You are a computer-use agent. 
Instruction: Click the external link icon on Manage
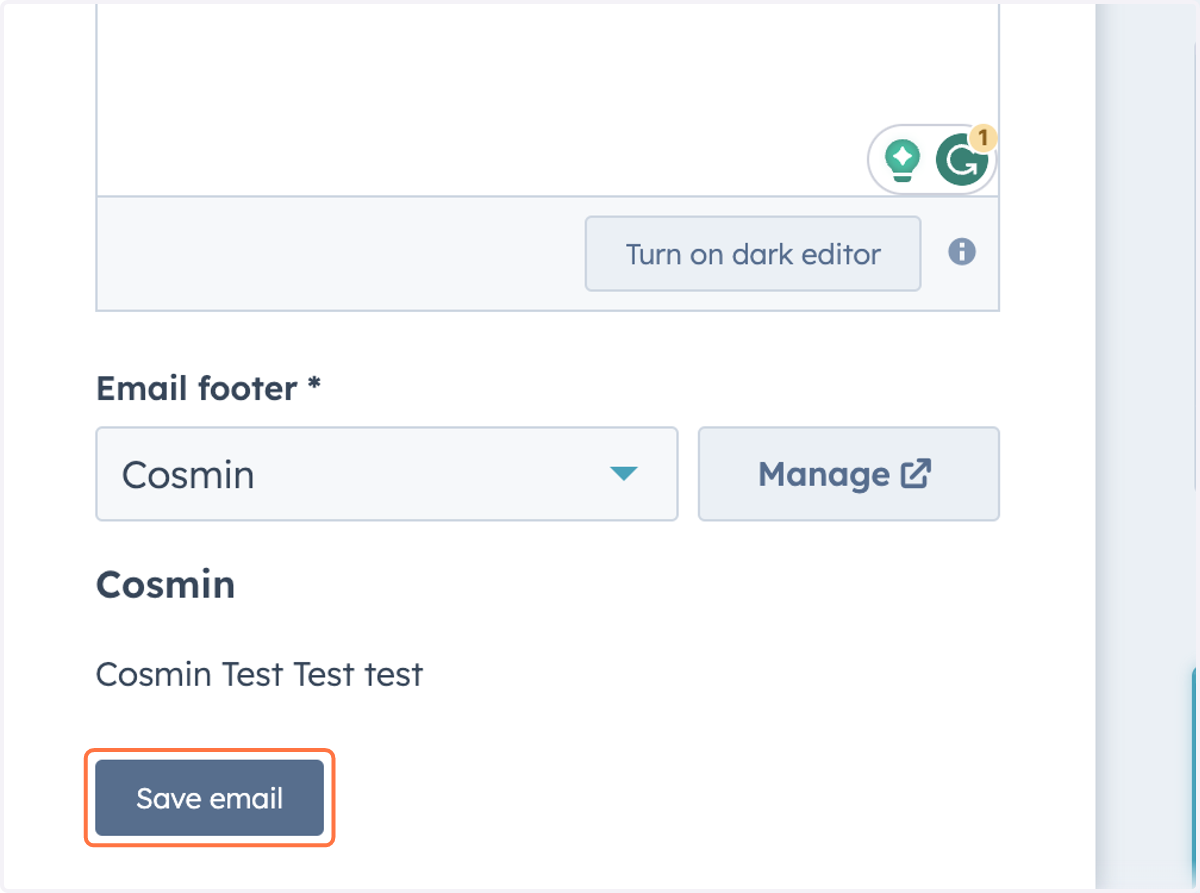(916, 473)
